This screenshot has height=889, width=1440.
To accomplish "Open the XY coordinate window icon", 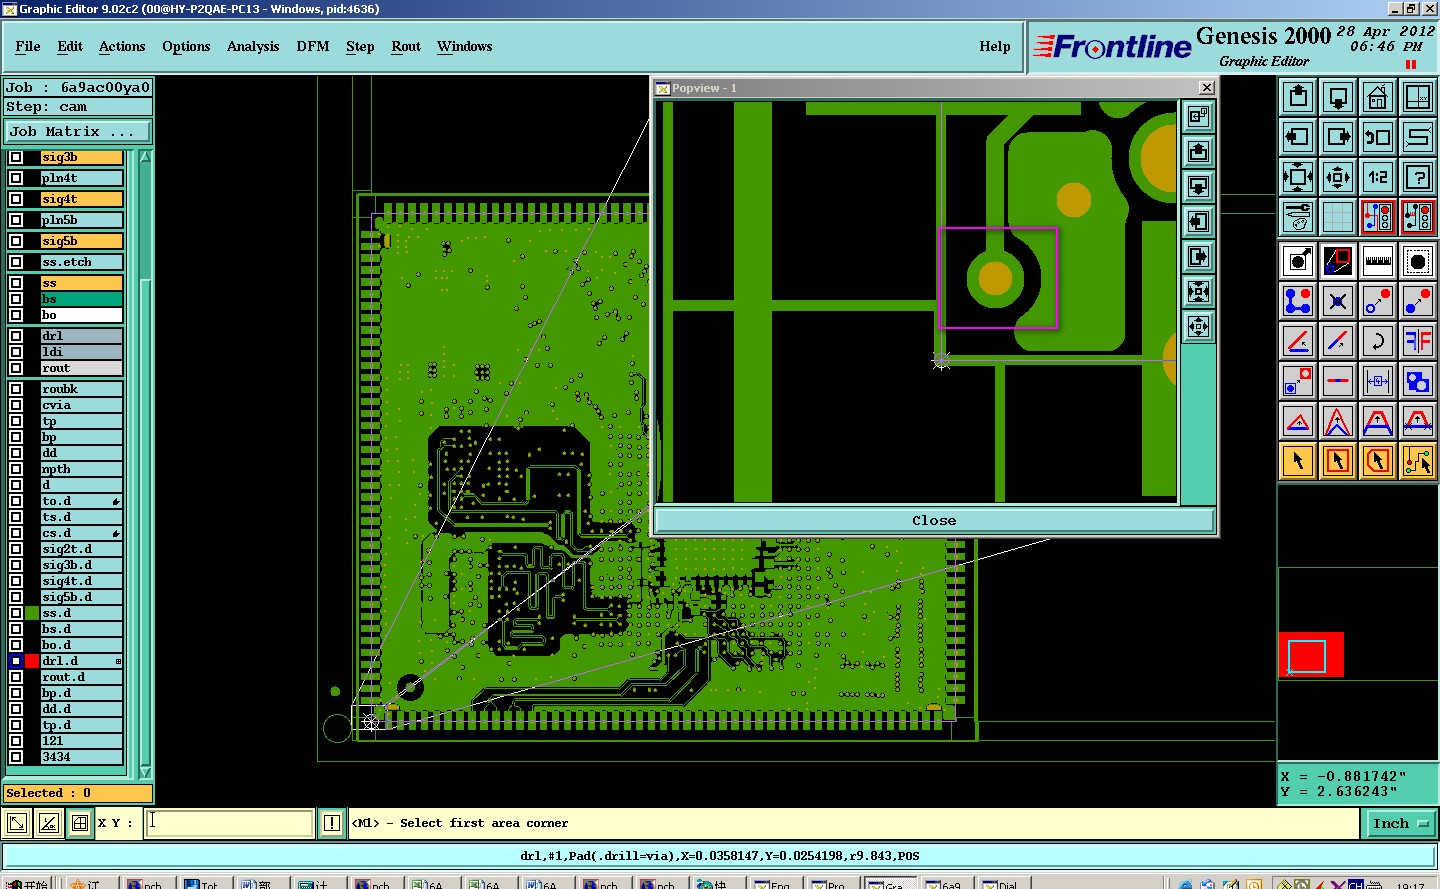I will click(x=1418, y=97).
